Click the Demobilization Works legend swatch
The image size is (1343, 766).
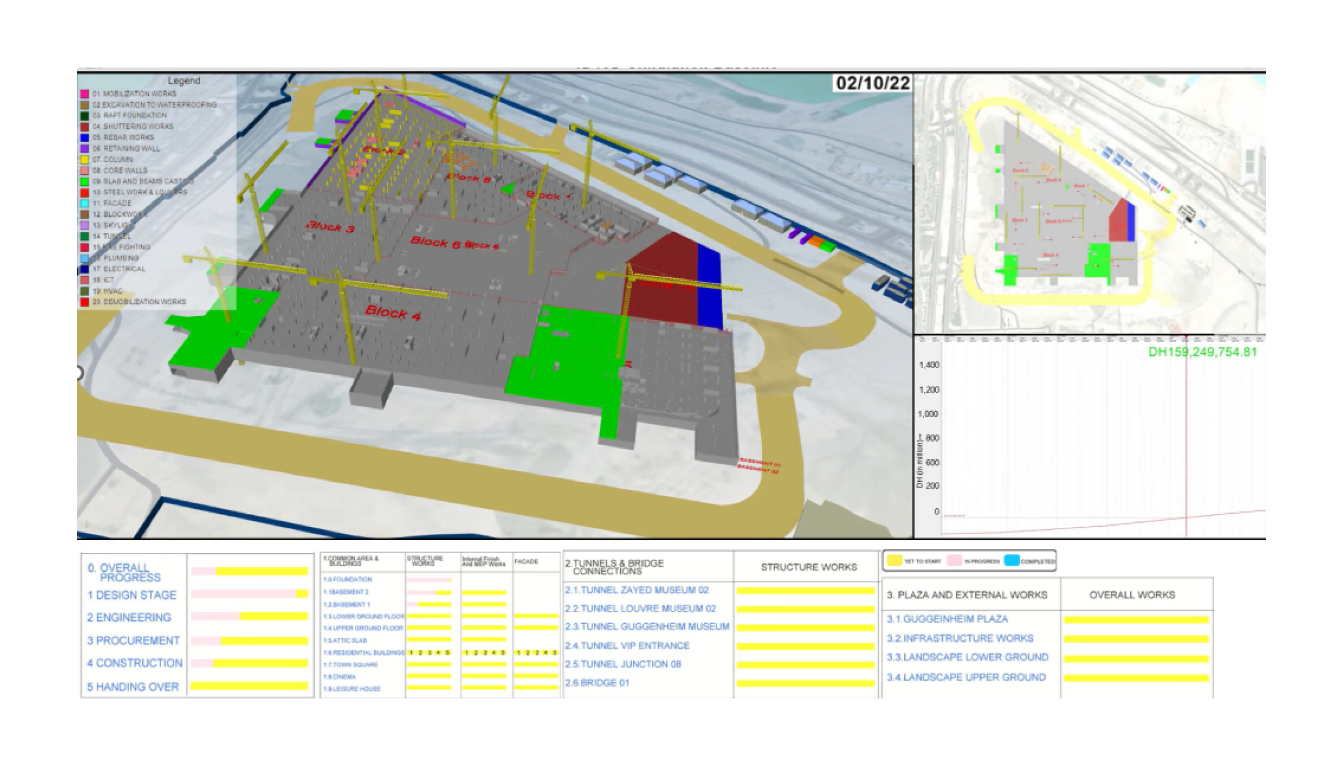click(84, 301)
